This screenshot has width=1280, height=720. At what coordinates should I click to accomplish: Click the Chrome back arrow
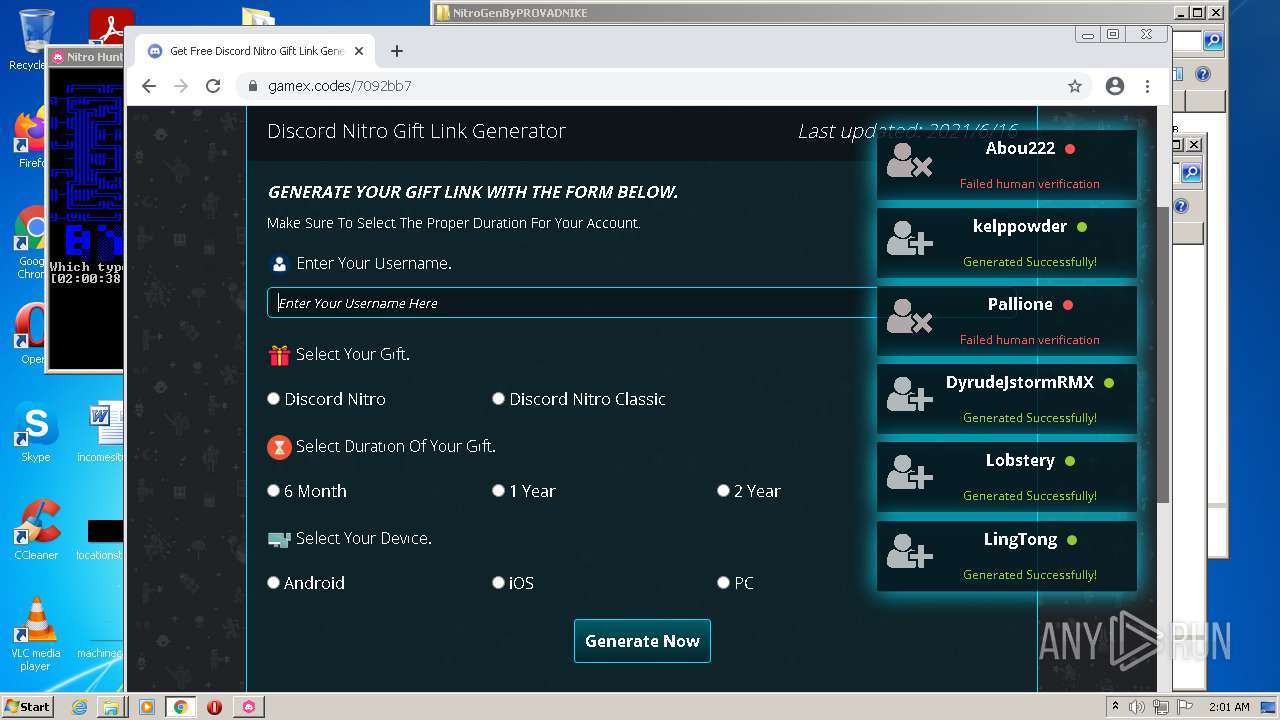(x=149, y=86)
